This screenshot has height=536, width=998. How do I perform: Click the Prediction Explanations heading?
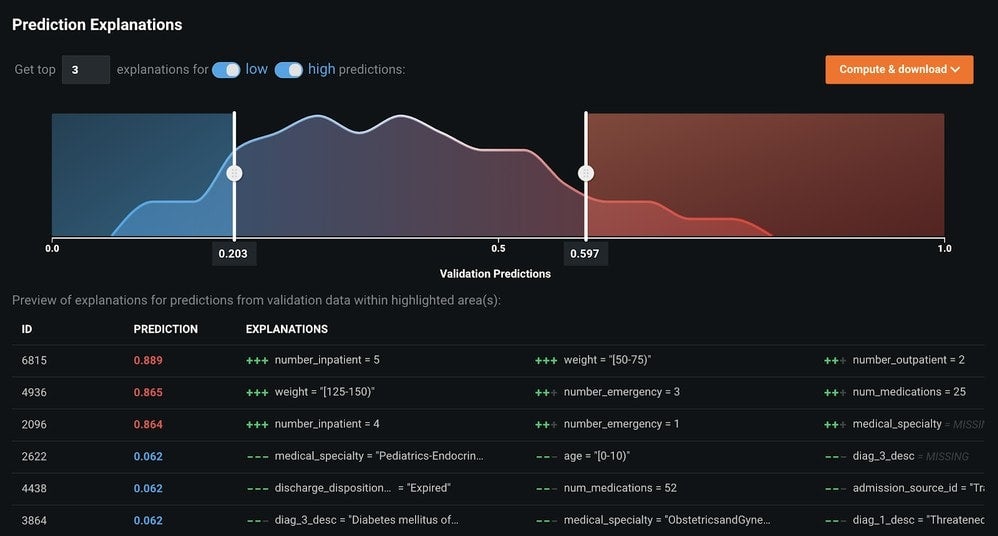tap(97, 25)
